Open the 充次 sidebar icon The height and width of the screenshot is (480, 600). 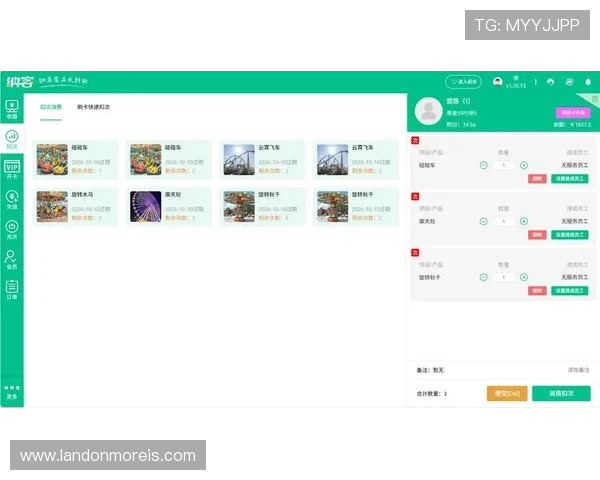pos(12,229)
